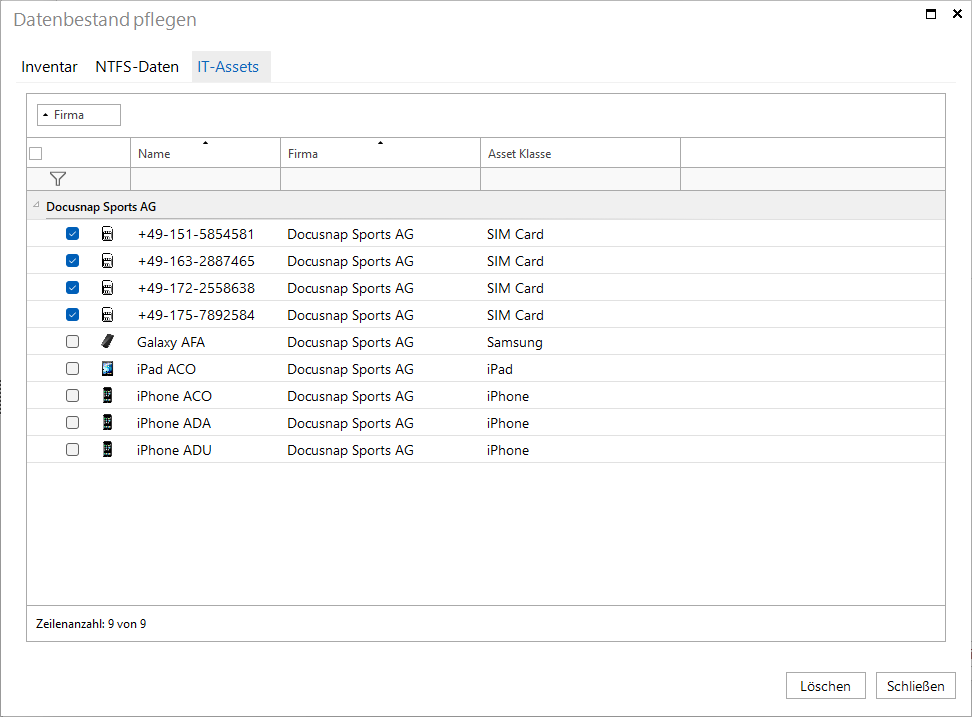Click the iPad ACO tablet icon
This screenshot has height=717, width=972.
click(x=107, y=369)
